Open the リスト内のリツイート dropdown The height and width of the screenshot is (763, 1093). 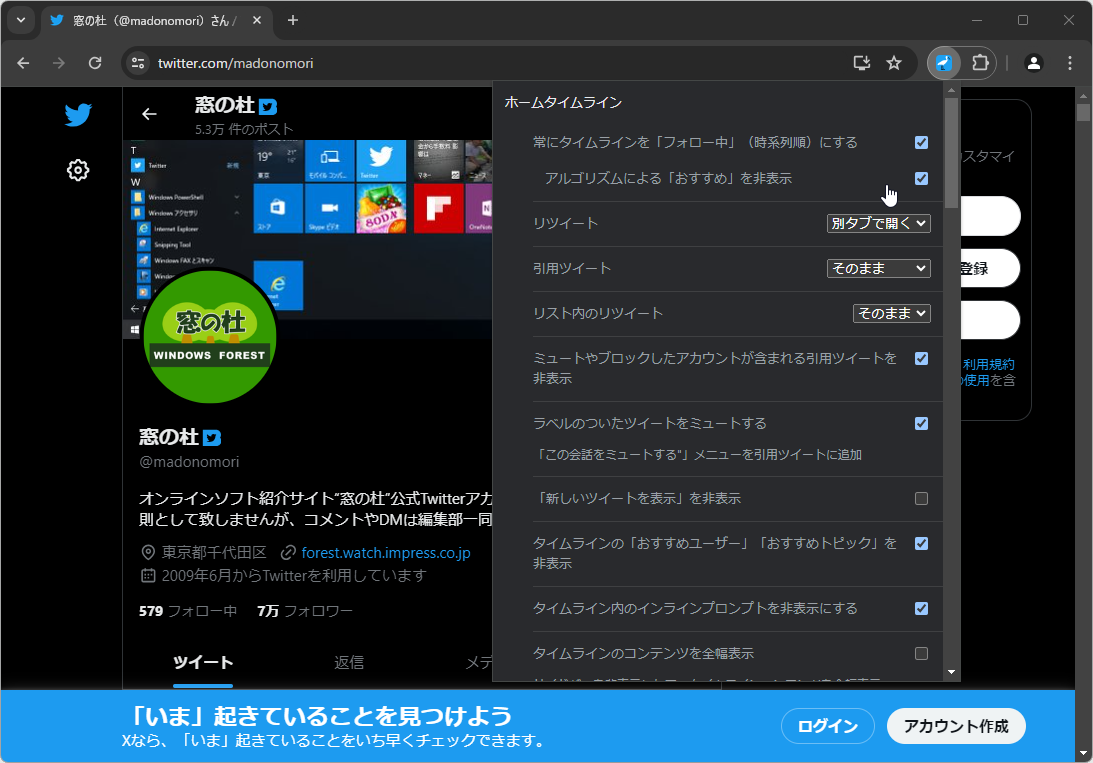pyautogui.click(x=891, y=313)
